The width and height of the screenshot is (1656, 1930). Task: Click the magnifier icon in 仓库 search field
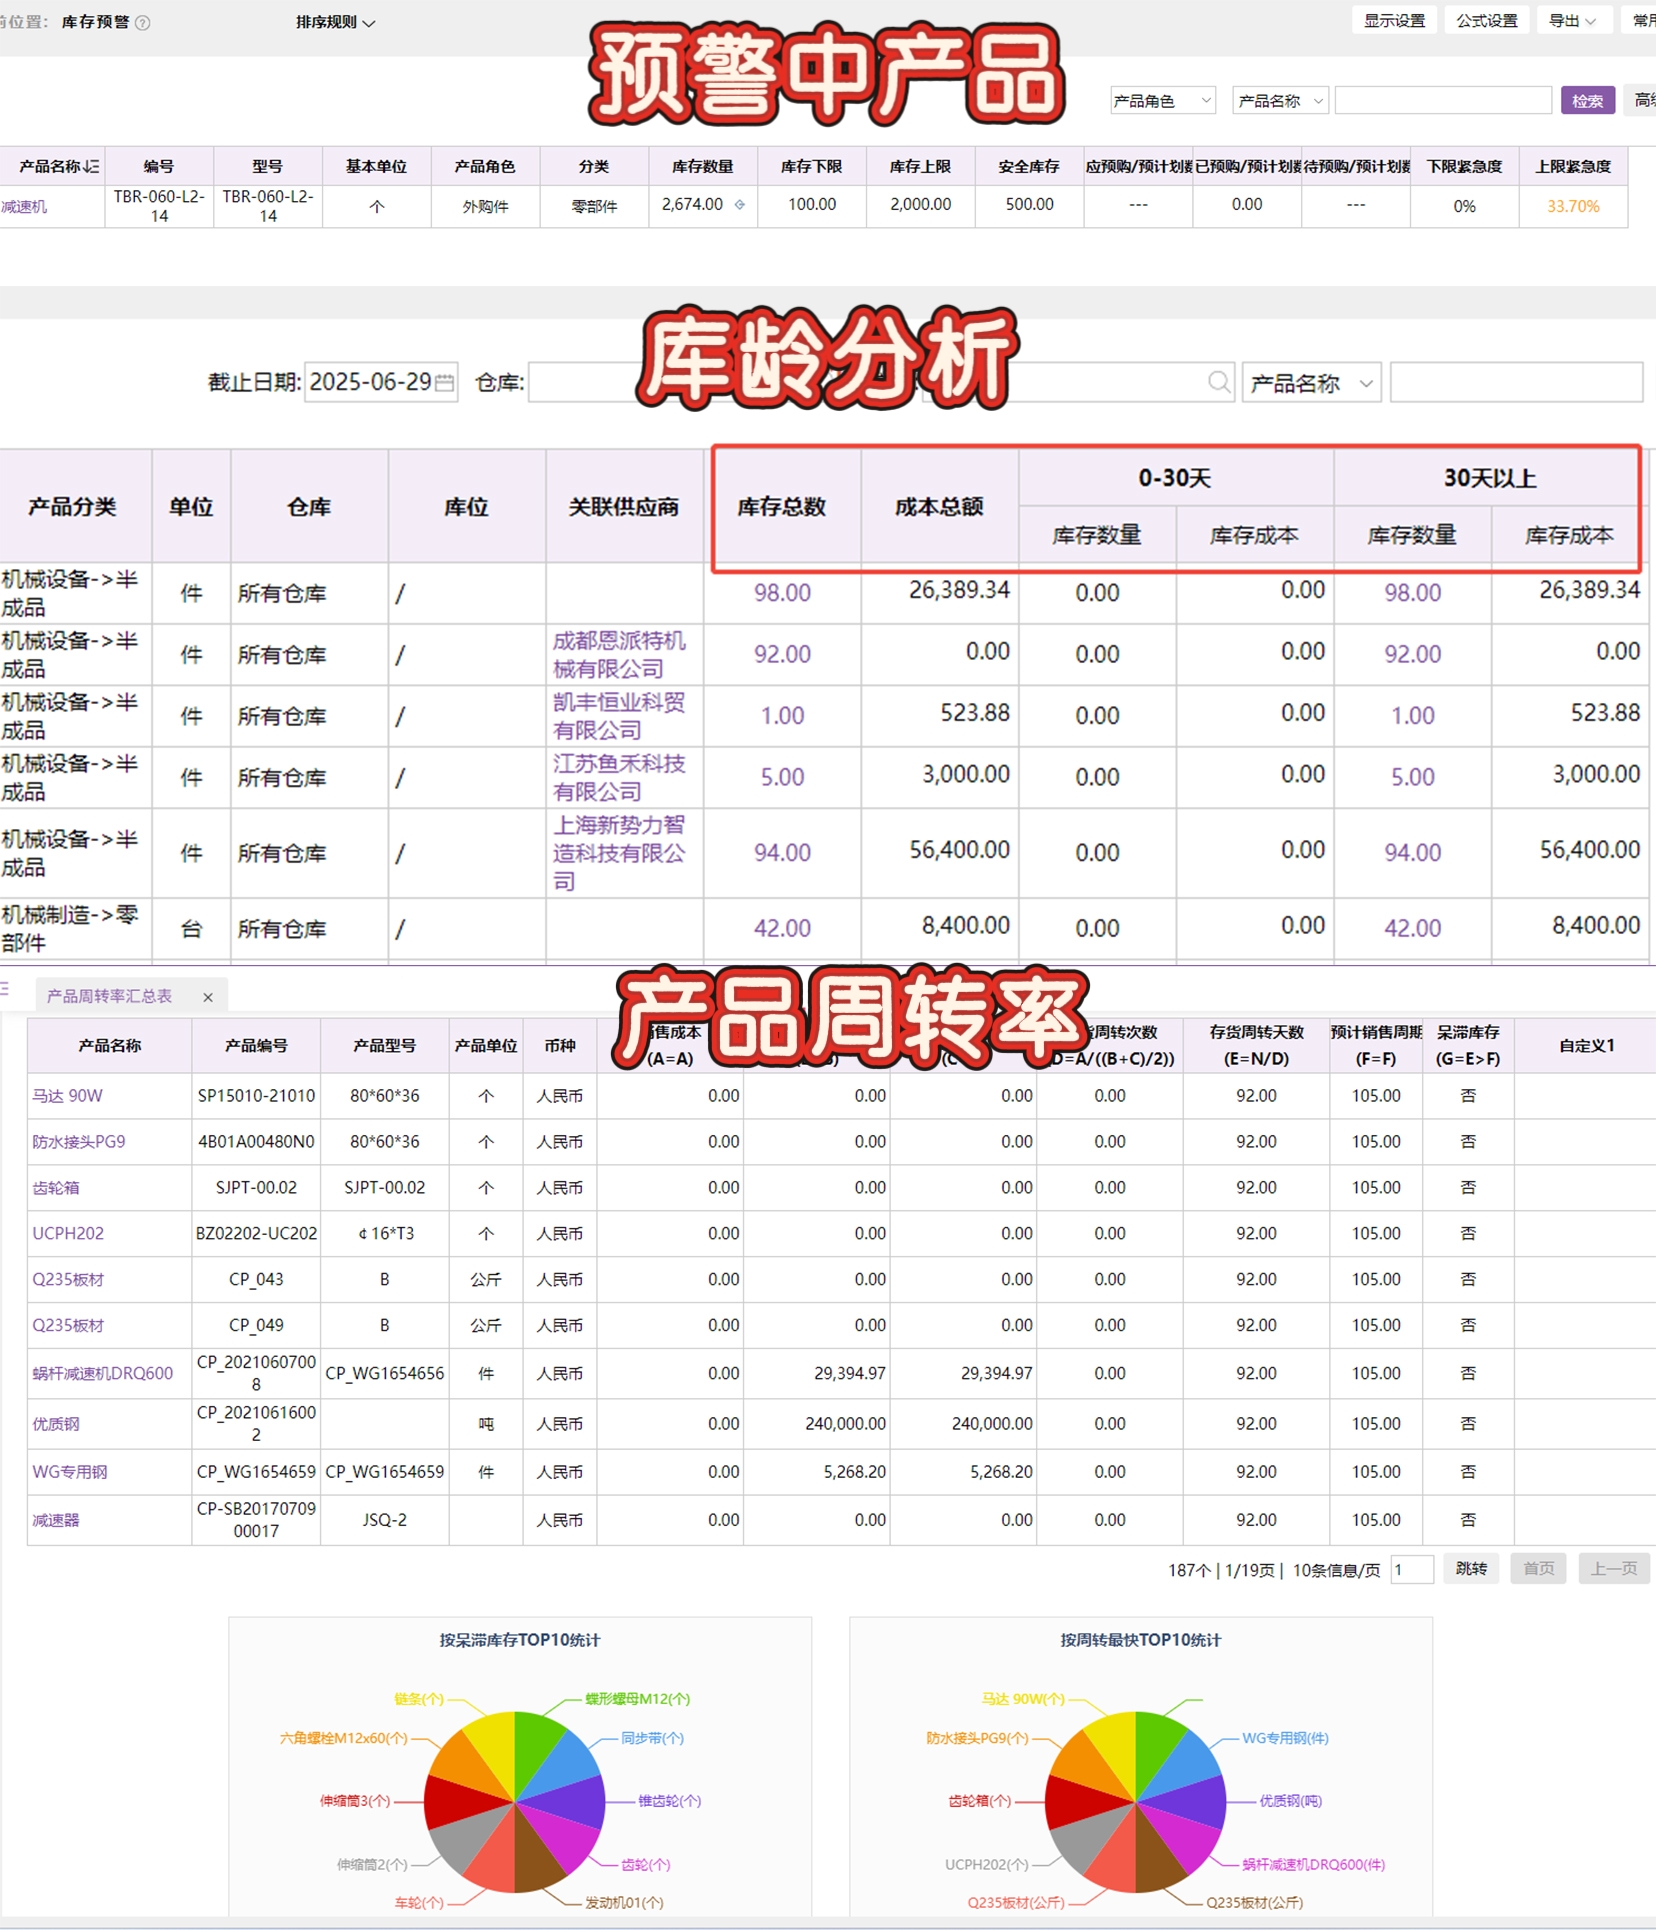[x=1218, y=382]
